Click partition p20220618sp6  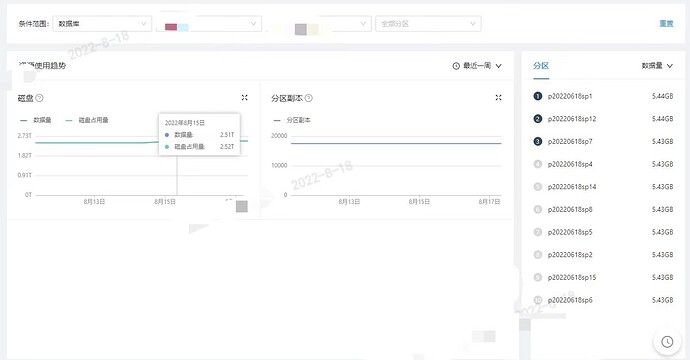point(570,300)
